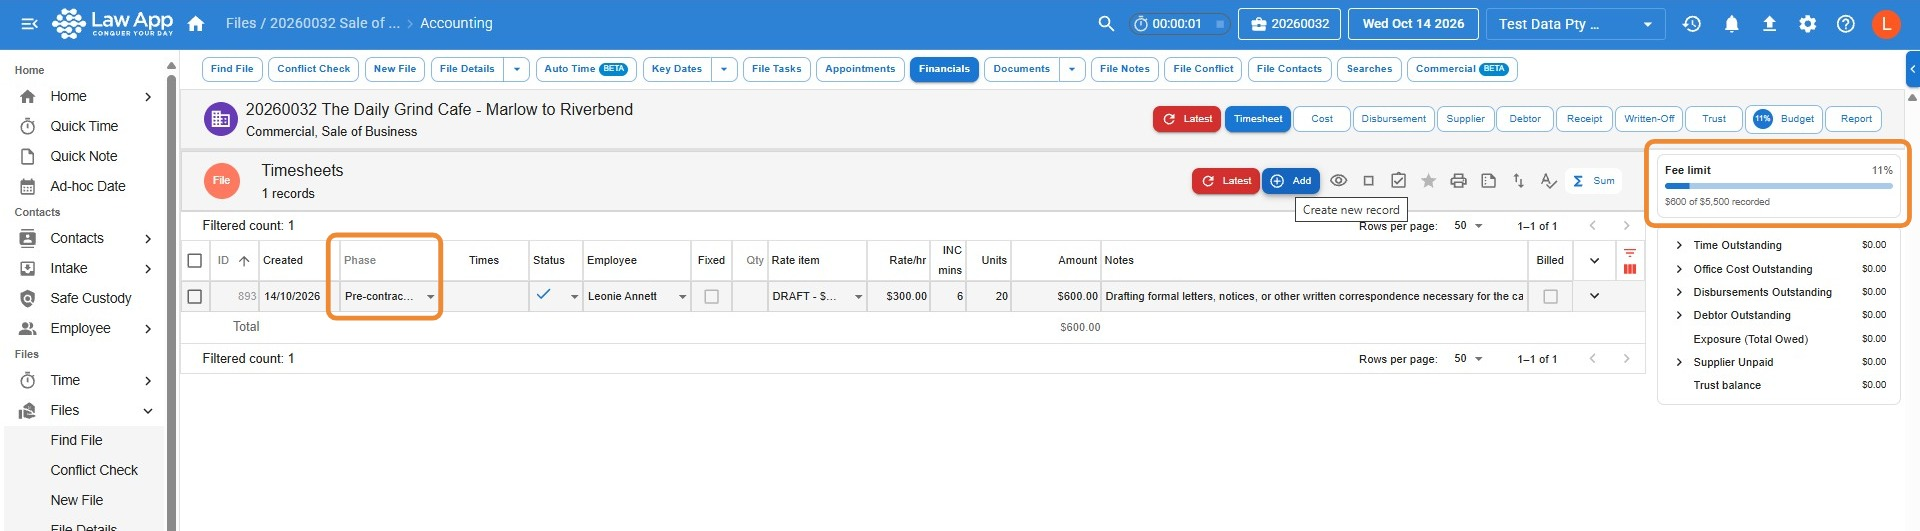
Task: Stop the running timer at 00:00:01
Action: tap(1219, 24)
